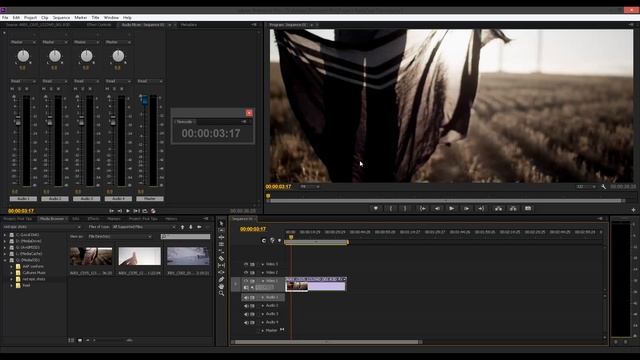
Task: Switch to the Metadata tab
Action: click(x=189, y=25)
